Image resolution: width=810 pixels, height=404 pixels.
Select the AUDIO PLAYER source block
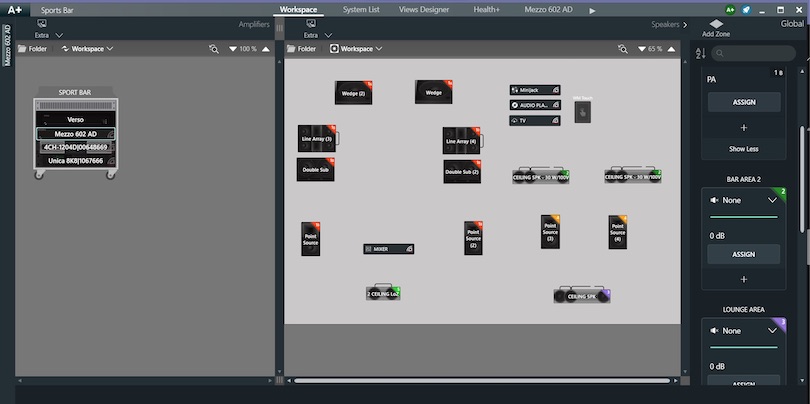[x=535, y=105]
